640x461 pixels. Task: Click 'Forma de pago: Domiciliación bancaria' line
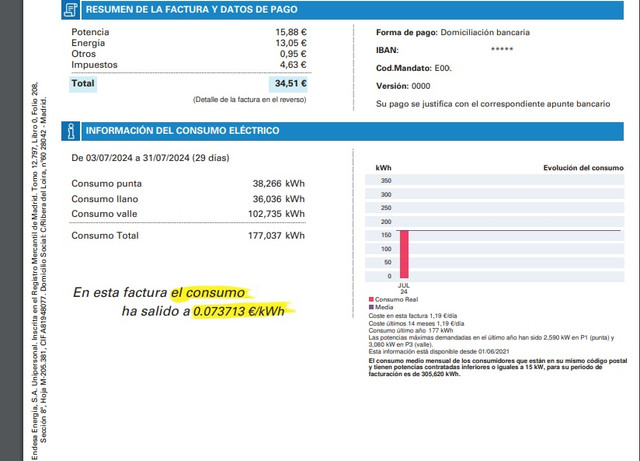coord(453,32)
